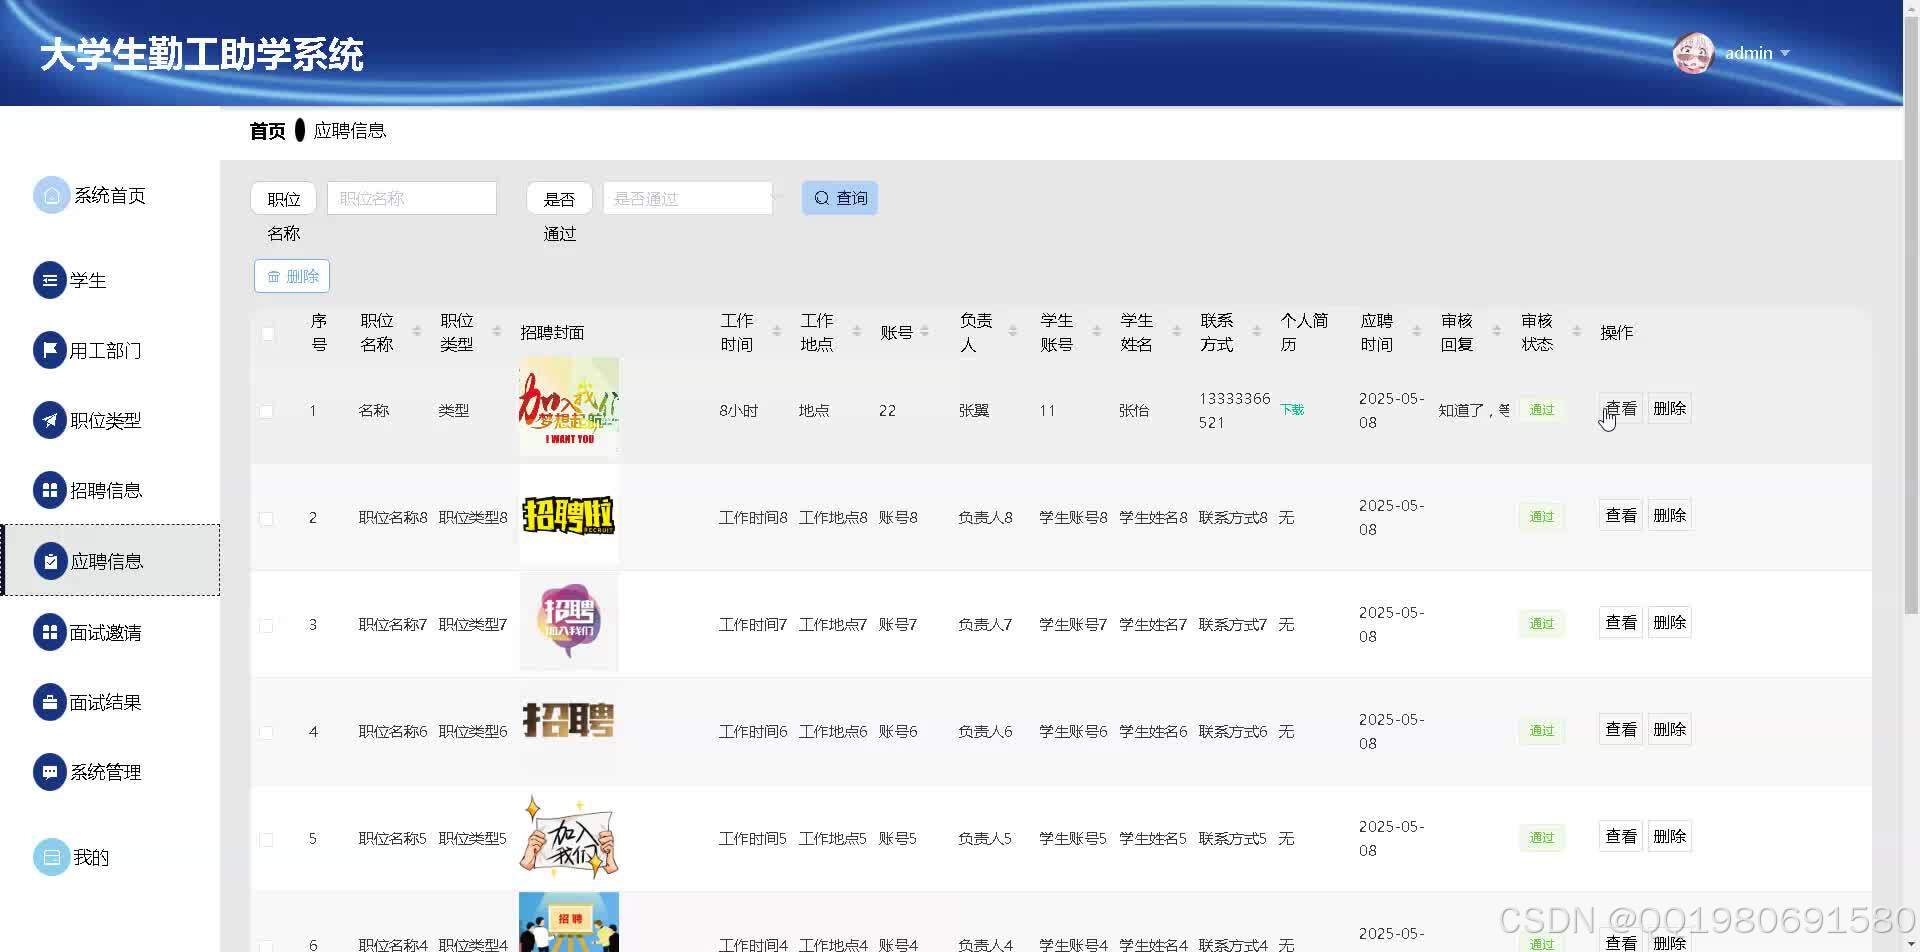The image size is (1920, 952).
Task: Click the 面试邀请 sidebar icon
Action: pyautogui.click(x=51, y=632)
